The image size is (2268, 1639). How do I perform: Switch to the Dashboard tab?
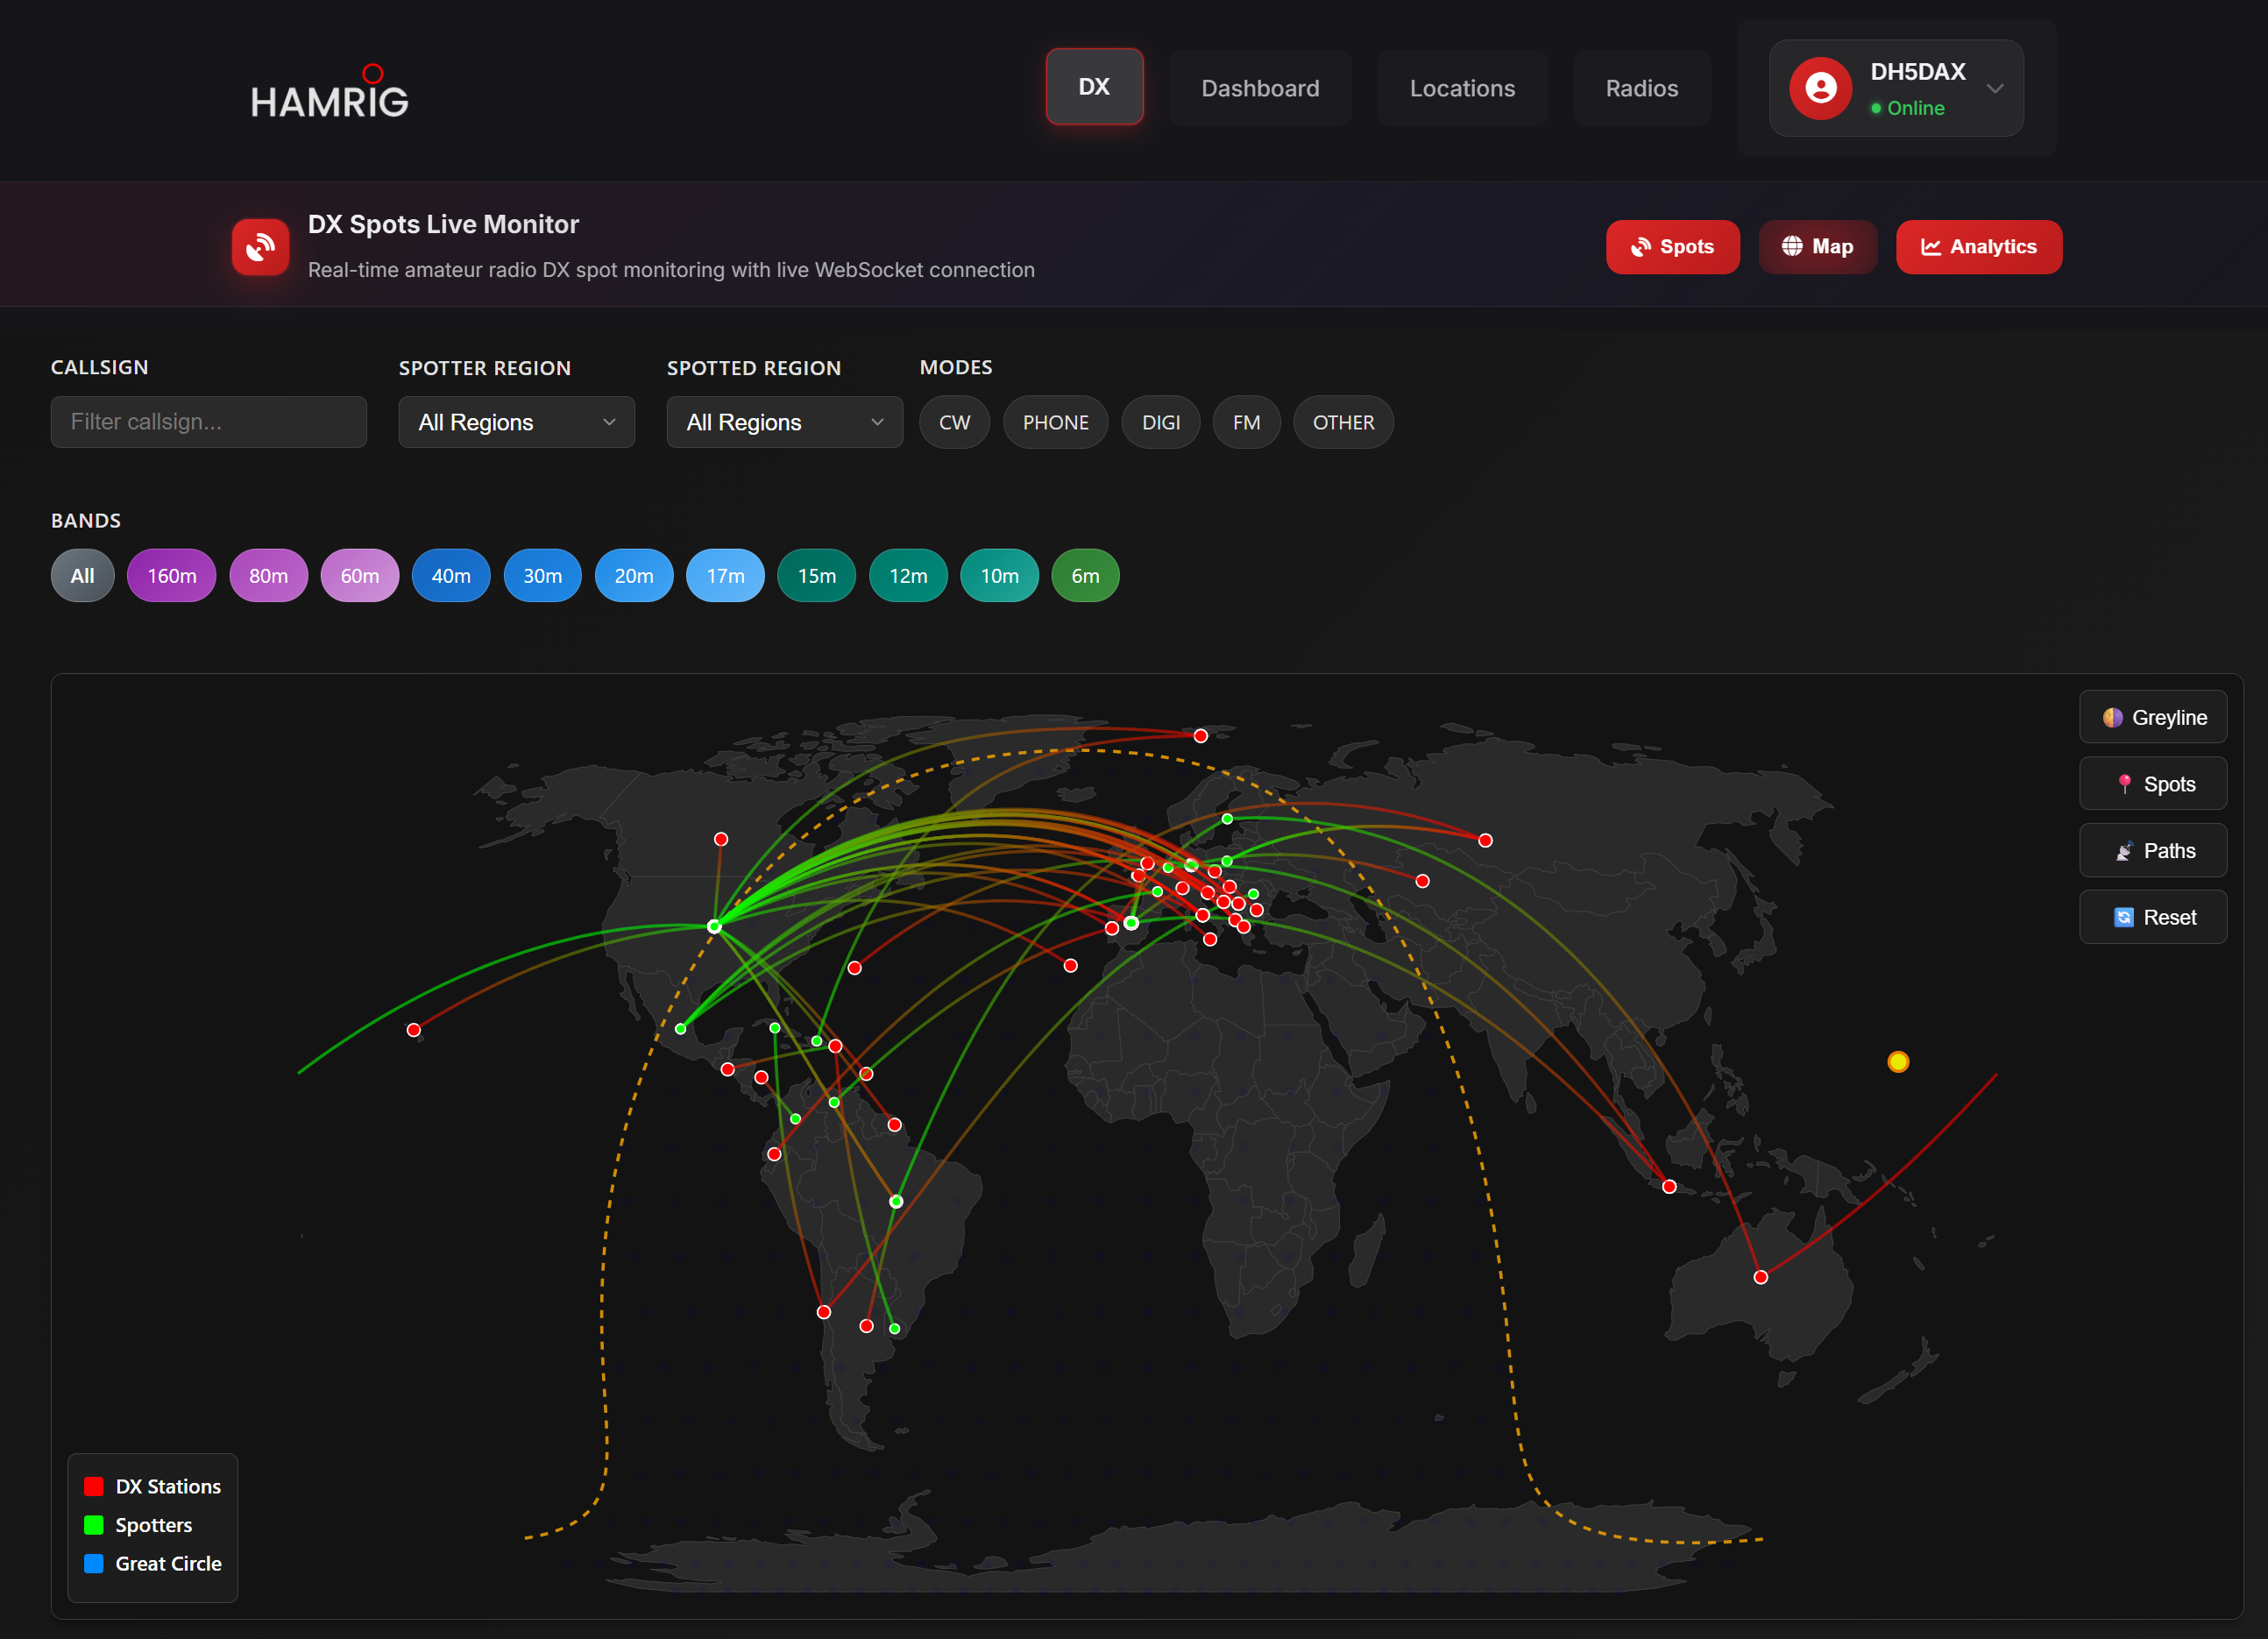coord(1260,88)
